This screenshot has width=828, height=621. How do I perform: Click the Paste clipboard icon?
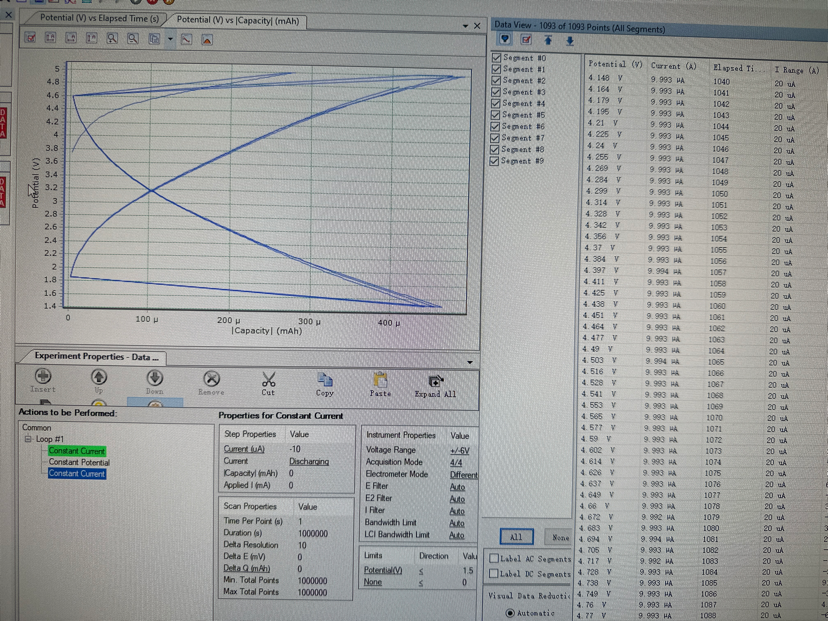tap(380, 379)
